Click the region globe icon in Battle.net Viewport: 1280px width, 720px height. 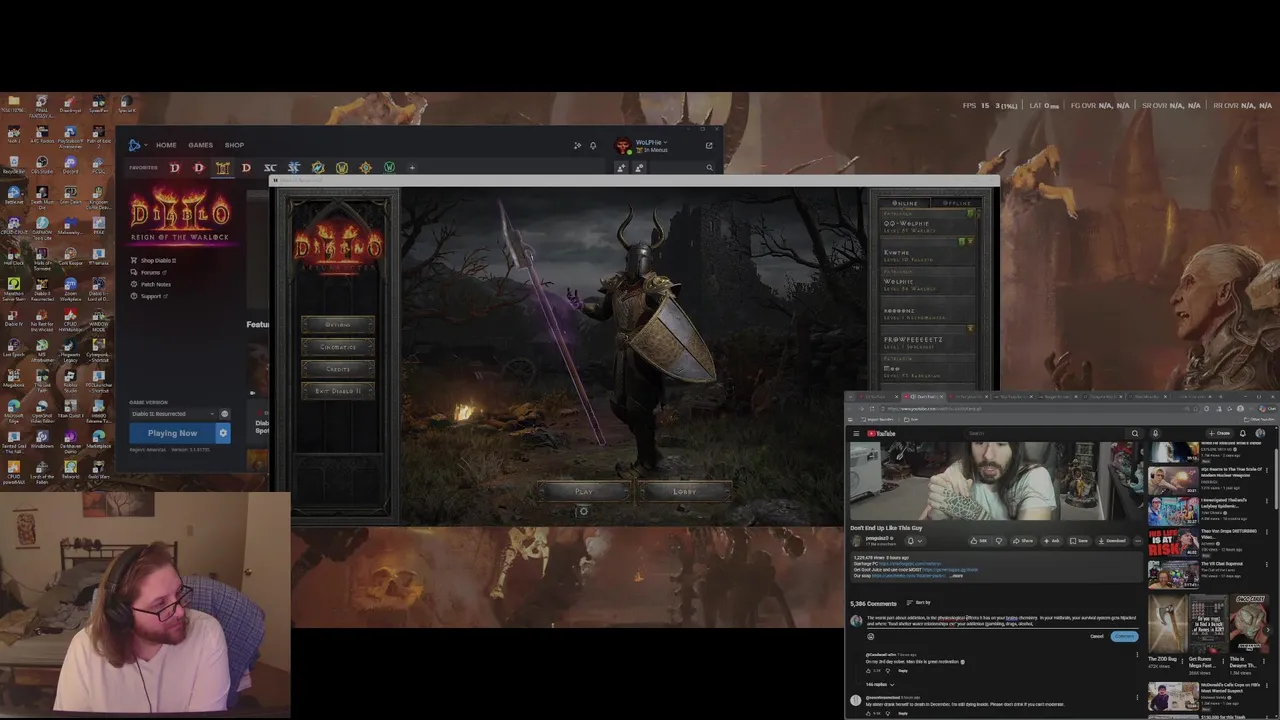point(224,413)
